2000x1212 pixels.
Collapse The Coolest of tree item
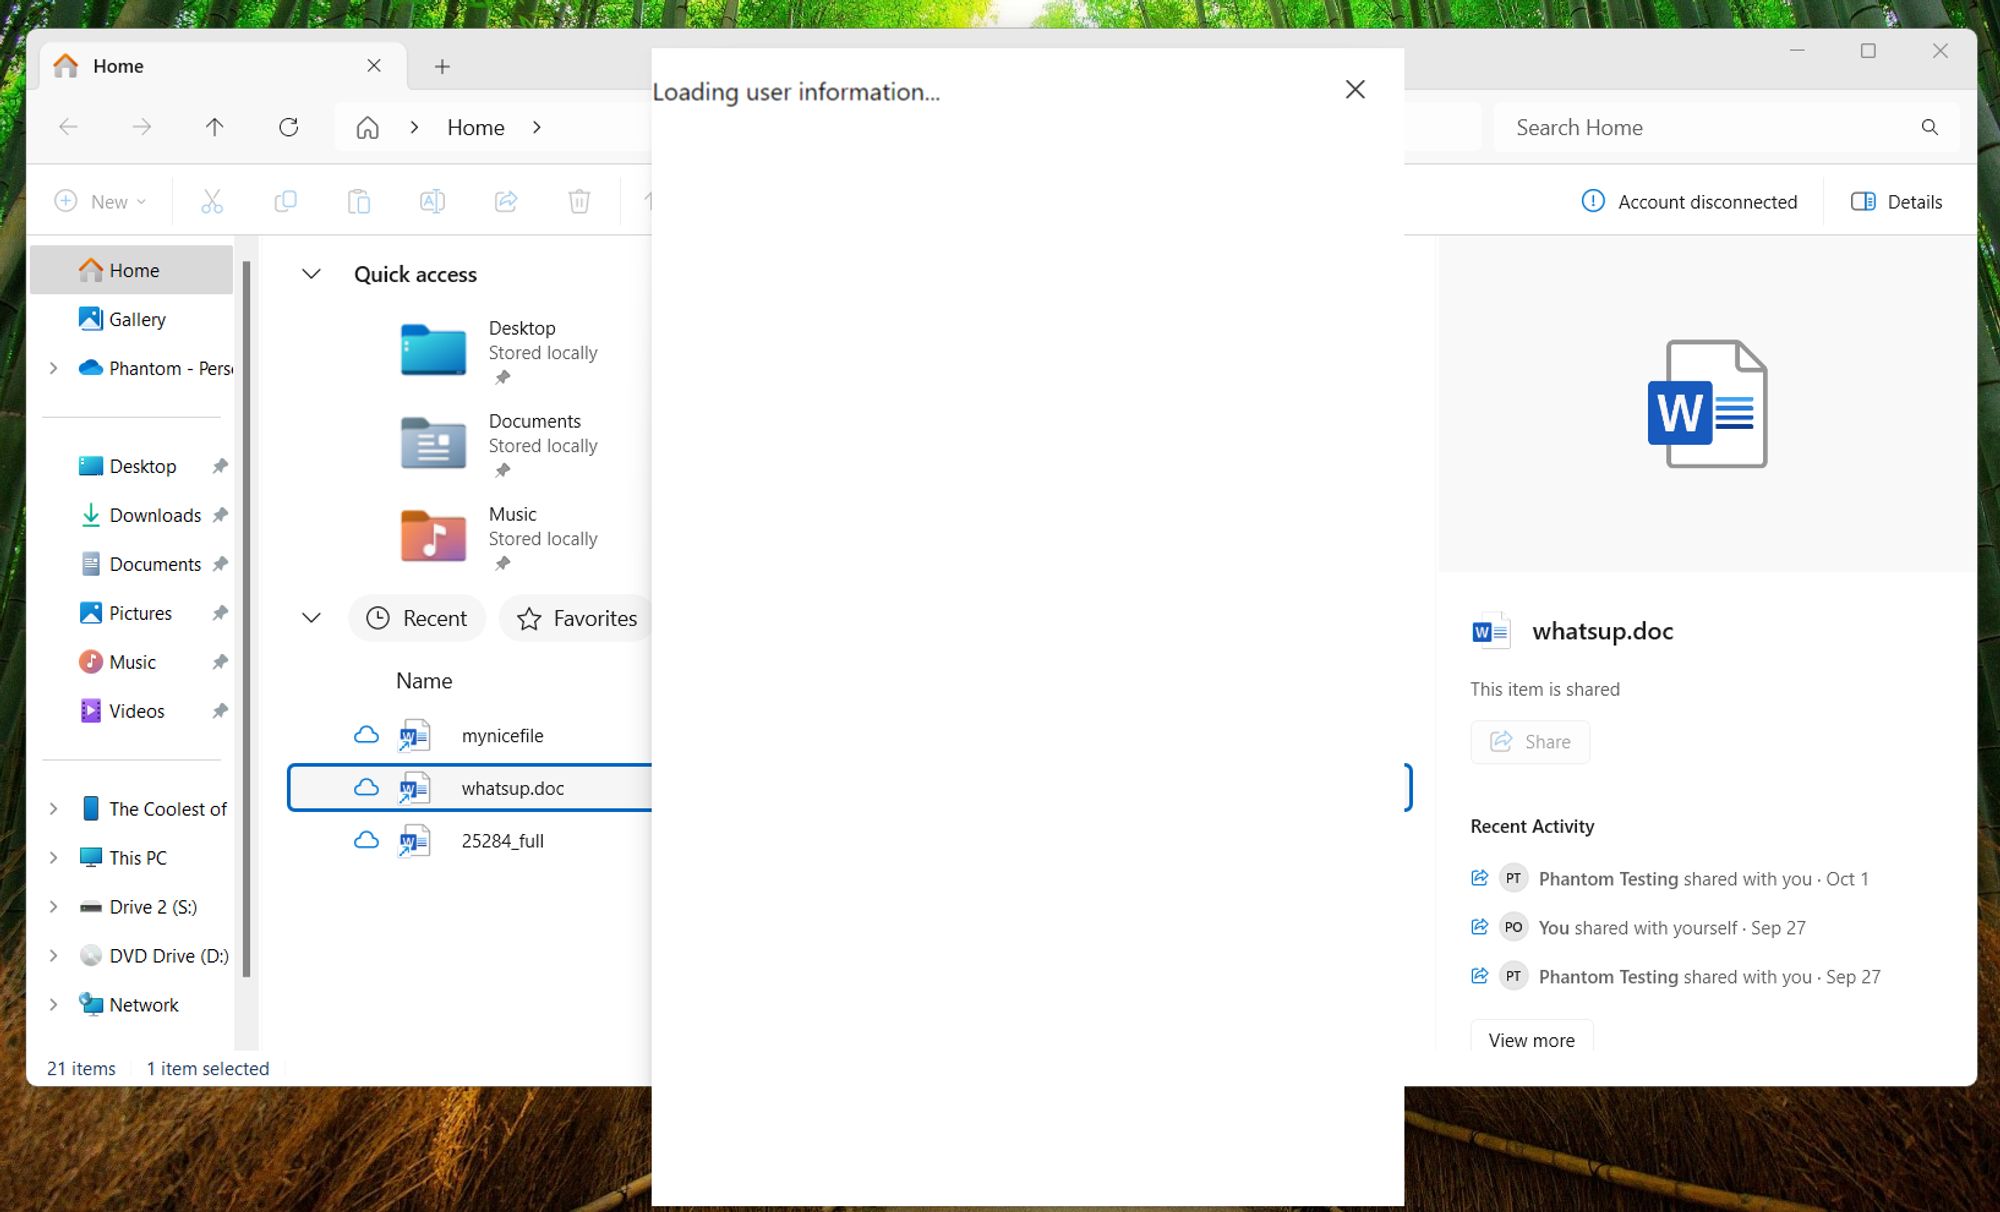point(53,808)
